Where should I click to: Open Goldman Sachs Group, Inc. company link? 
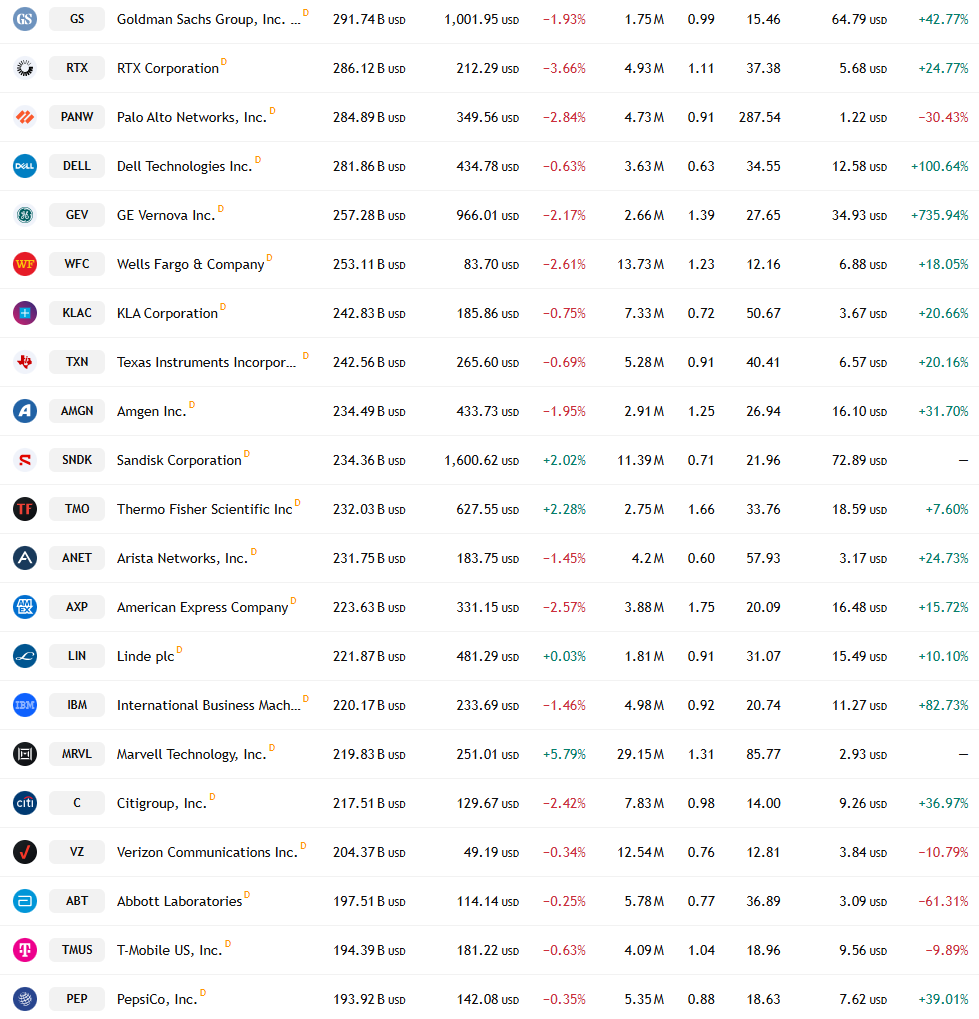pyautogui.click(x=208, y=19)
